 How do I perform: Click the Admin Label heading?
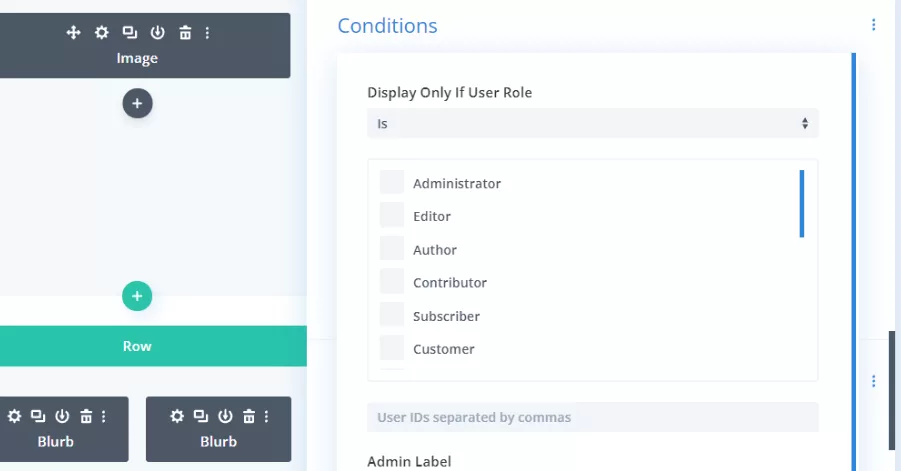(x=409, y=461)
